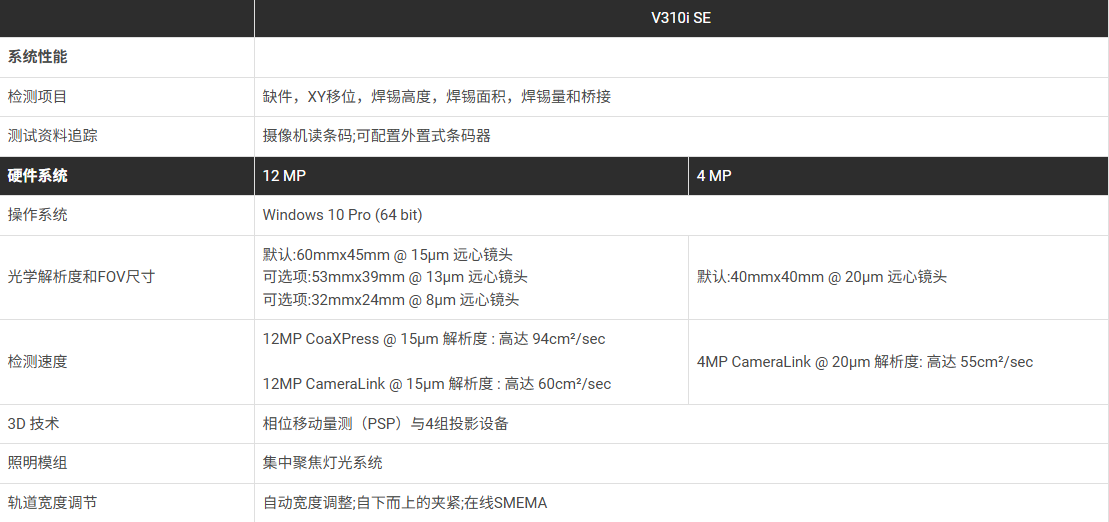Viewport: 1109px width, 522px height.
Task: Click the 集中聚焦灯光系统 lighting cell
Action: [x=322, y=463]
